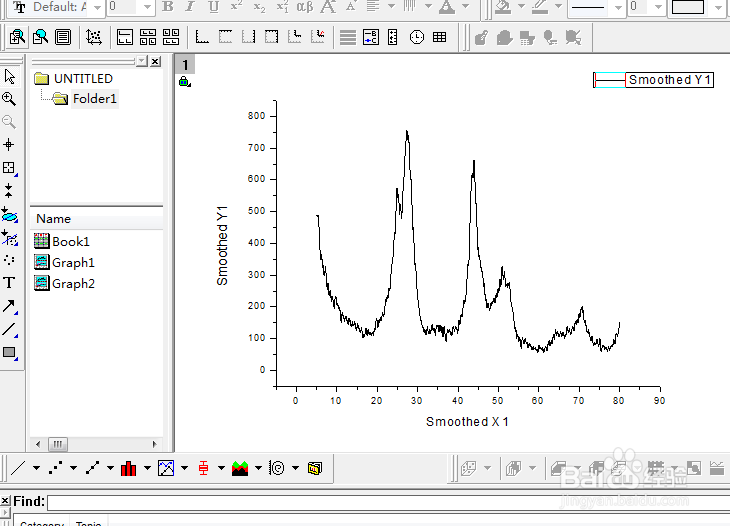Screen dimensions: 730x526
Task: Expand the Column plot type dropdown arrow
Action: pos(147,468)
